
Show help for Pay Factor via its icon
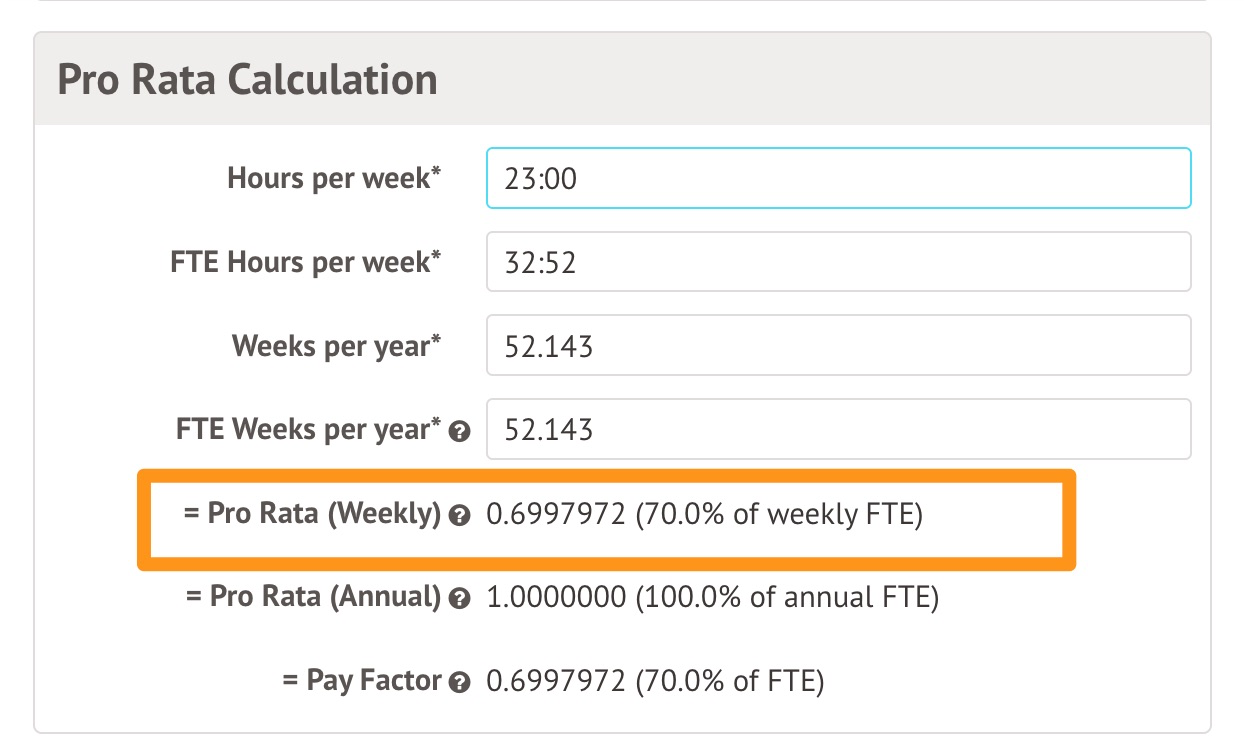click(x=460, y=683)
